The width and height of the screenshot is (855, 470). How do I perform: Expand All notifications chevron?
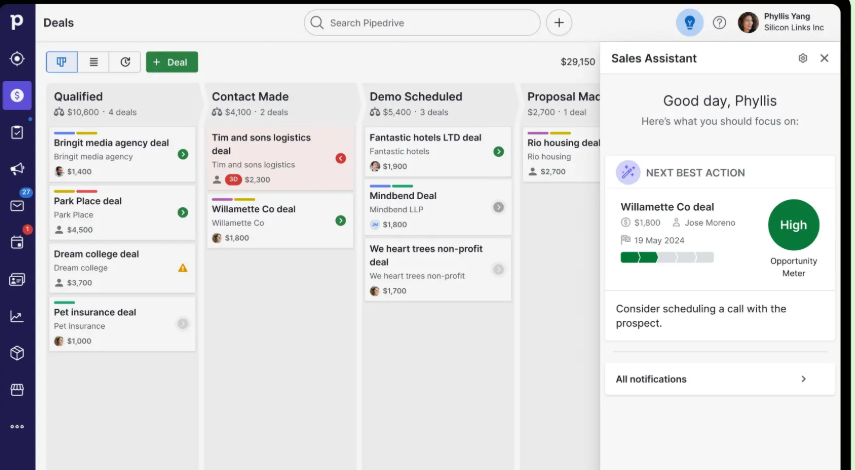coord(803,379)
